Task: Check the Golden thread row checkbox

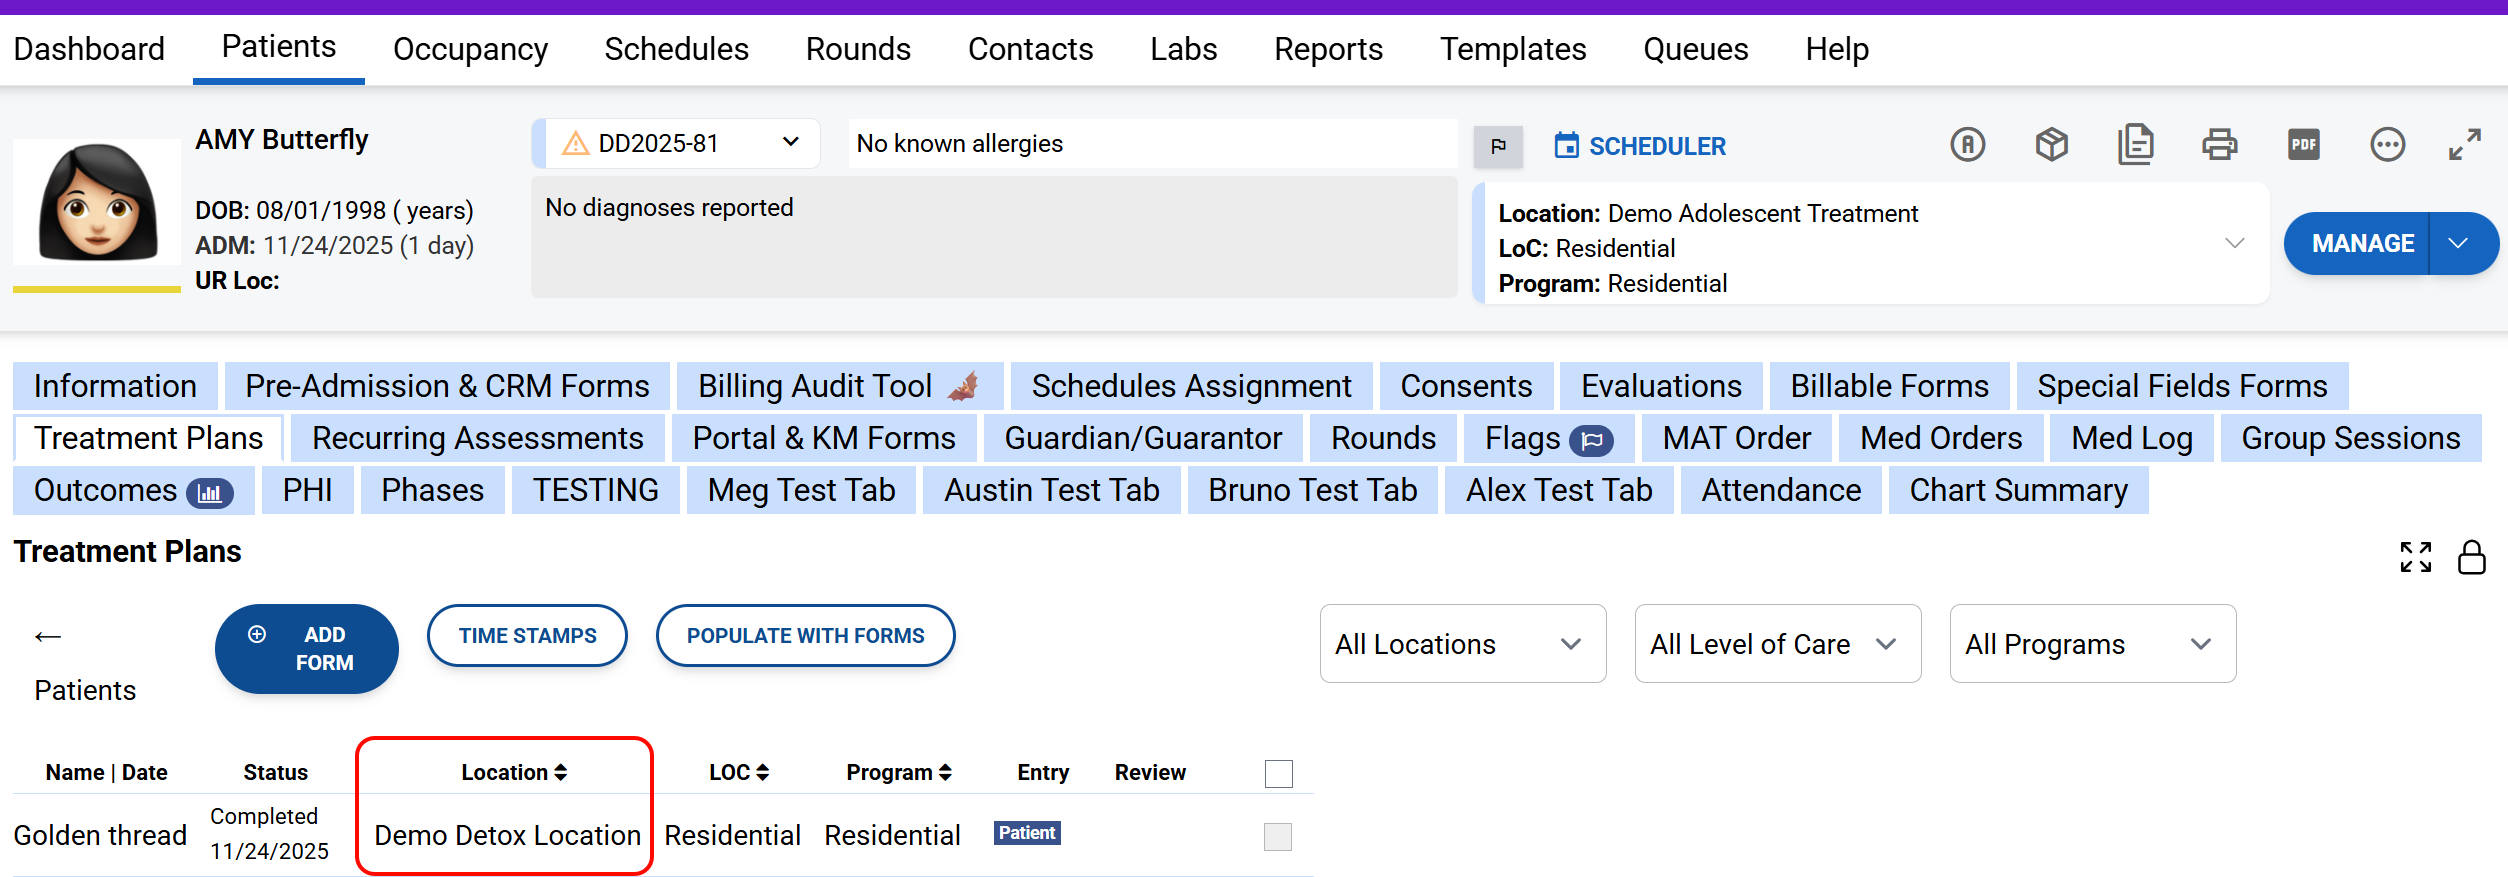Action: coord(1278,836)
